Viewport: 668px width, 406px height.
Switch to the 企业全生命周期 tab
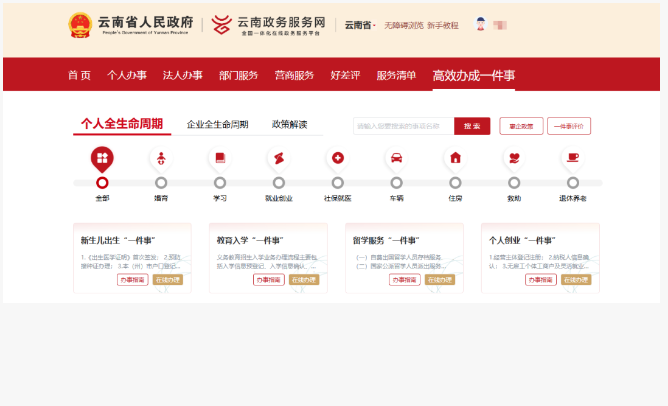(x=217, y=124)
